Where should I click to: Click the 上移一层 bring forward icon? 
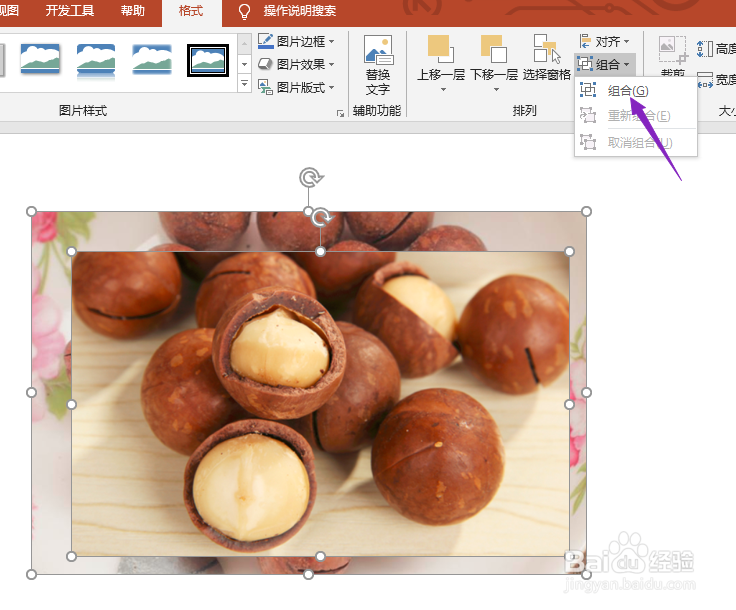441,49
